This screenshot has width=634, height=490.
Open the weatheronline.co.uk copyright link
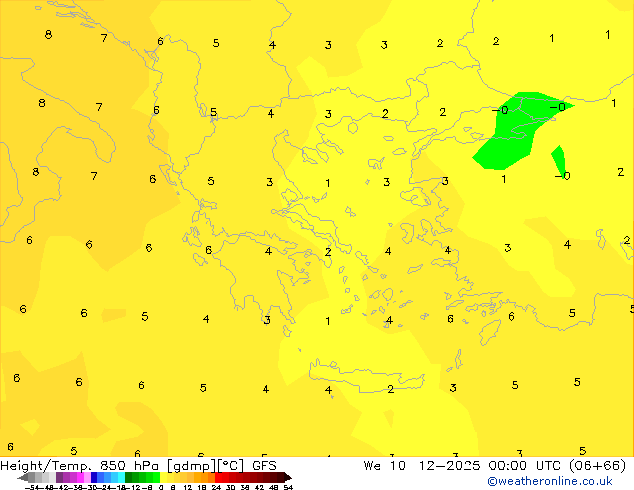tap(549, 481)
